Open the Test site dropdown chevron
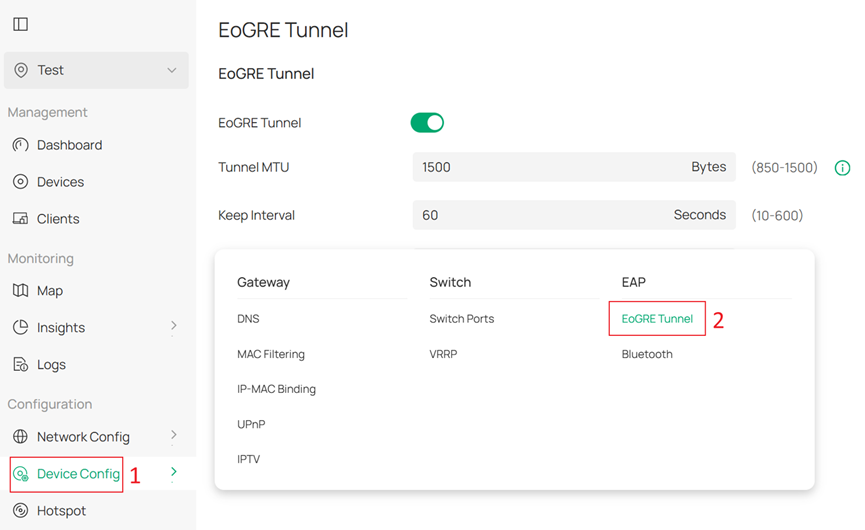865x530 pixels. pos(172,70)
